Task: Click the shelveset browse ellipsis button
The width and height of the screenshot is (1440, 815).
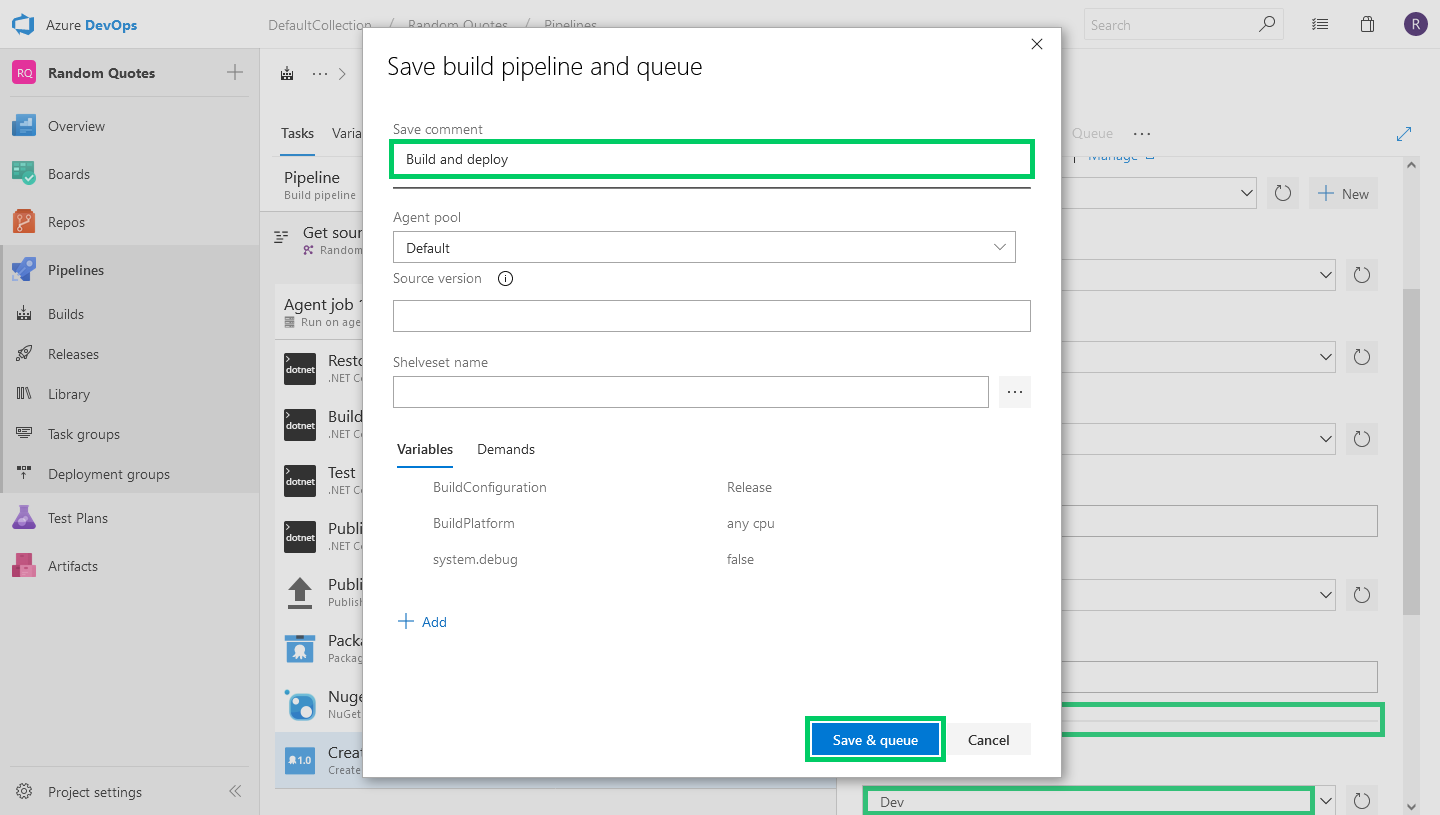Action: pos(1014,392)
